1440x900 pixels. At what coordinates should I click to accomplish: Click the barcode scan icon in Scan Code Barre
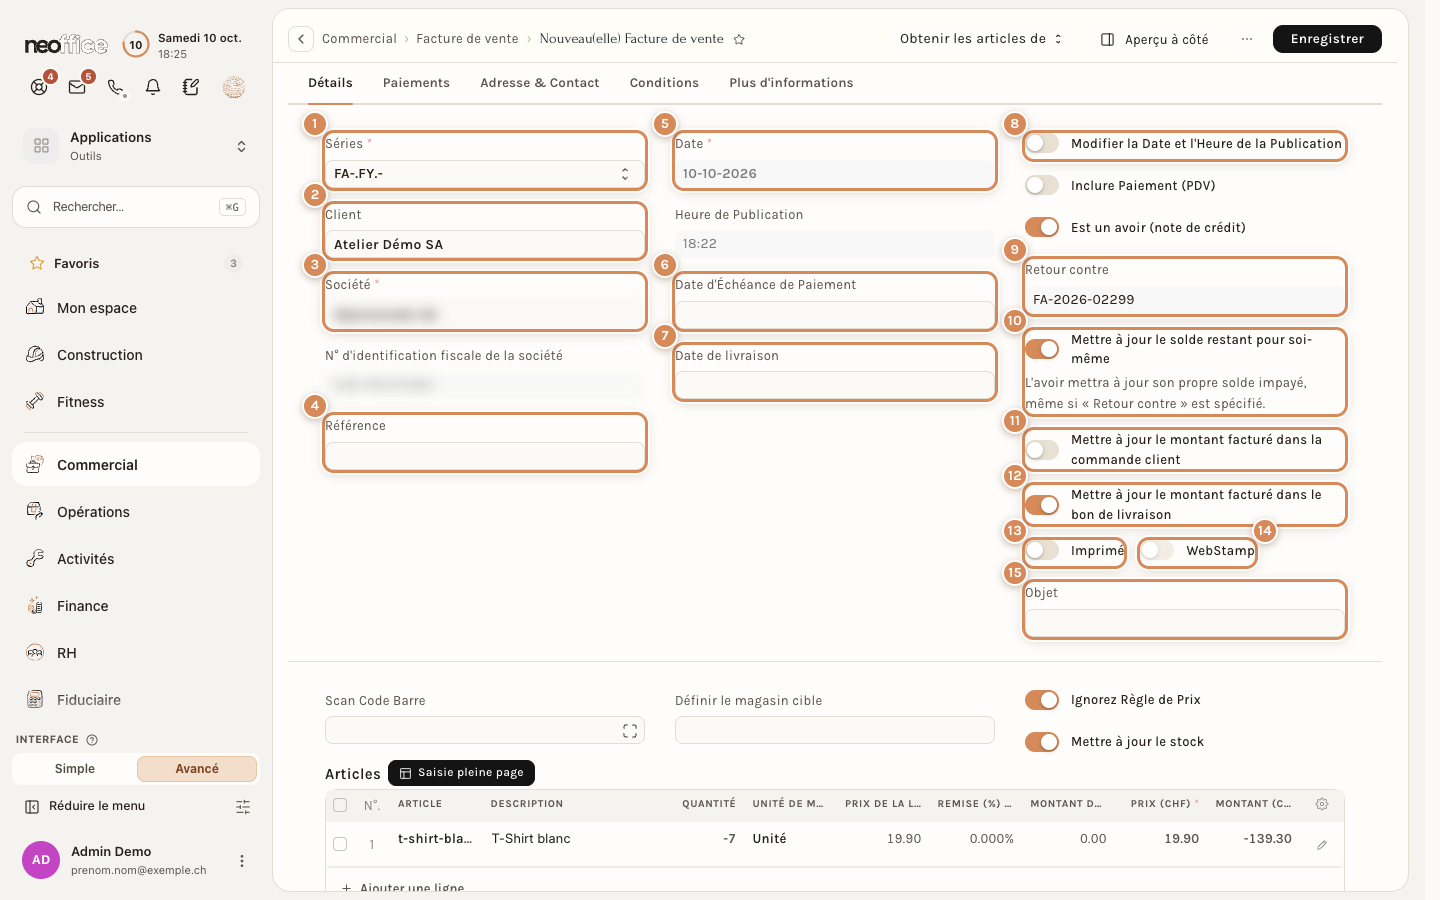pos(630,731)
